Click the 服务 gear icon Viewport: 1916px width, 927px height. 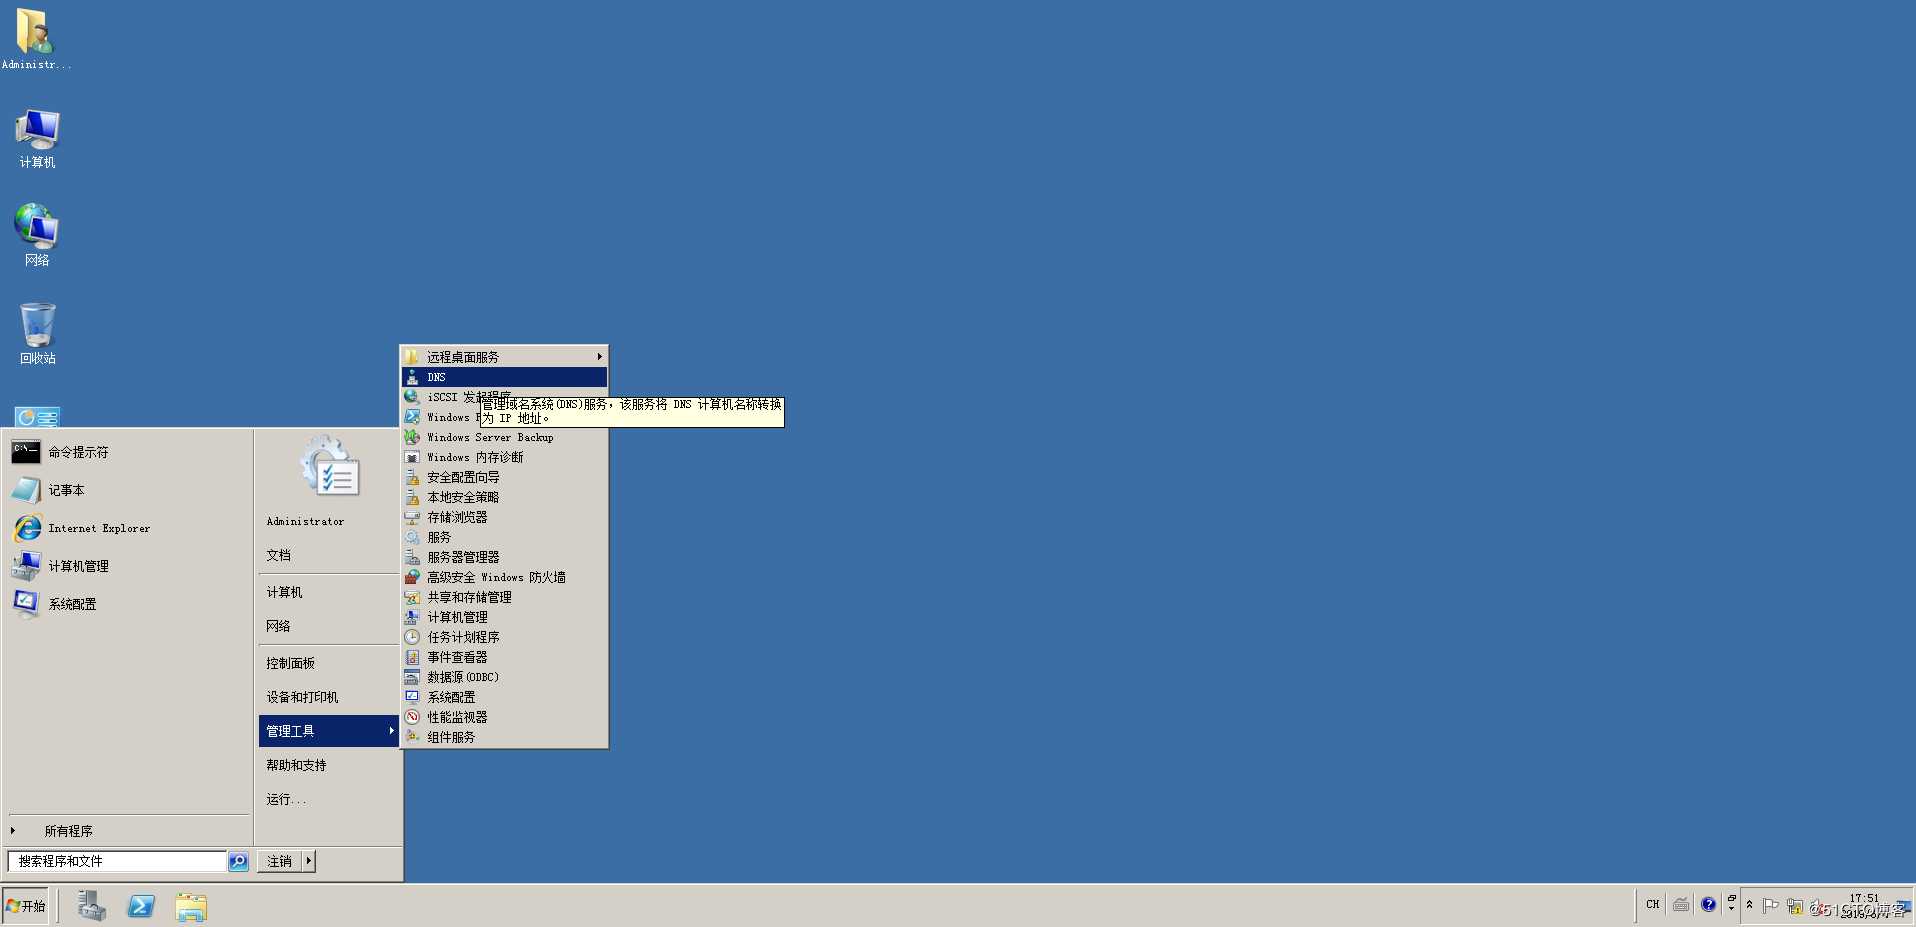point(412,537)
